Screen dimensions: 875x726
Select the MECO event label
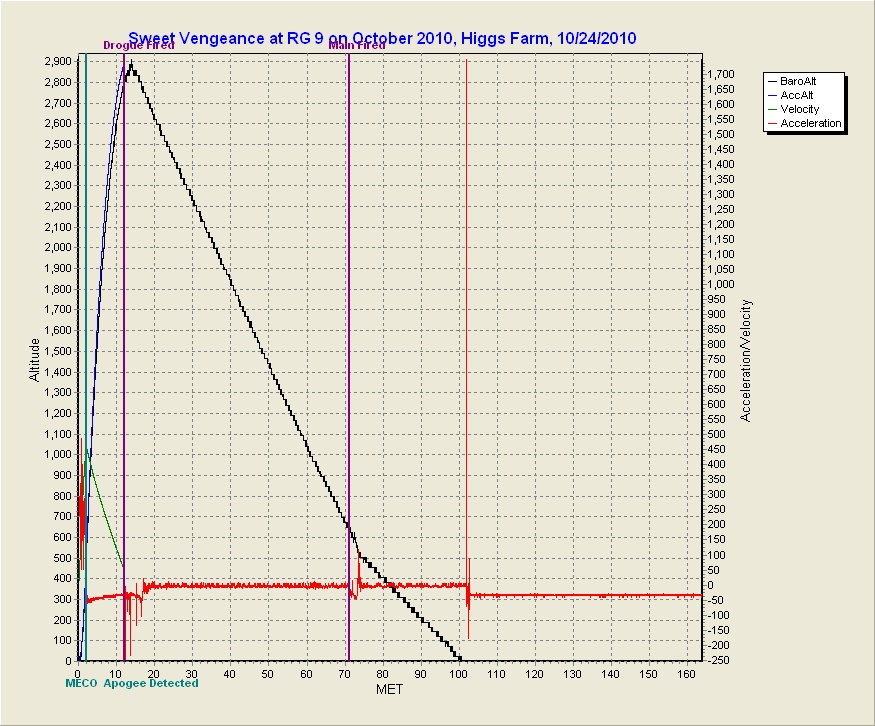pos(81,683)
